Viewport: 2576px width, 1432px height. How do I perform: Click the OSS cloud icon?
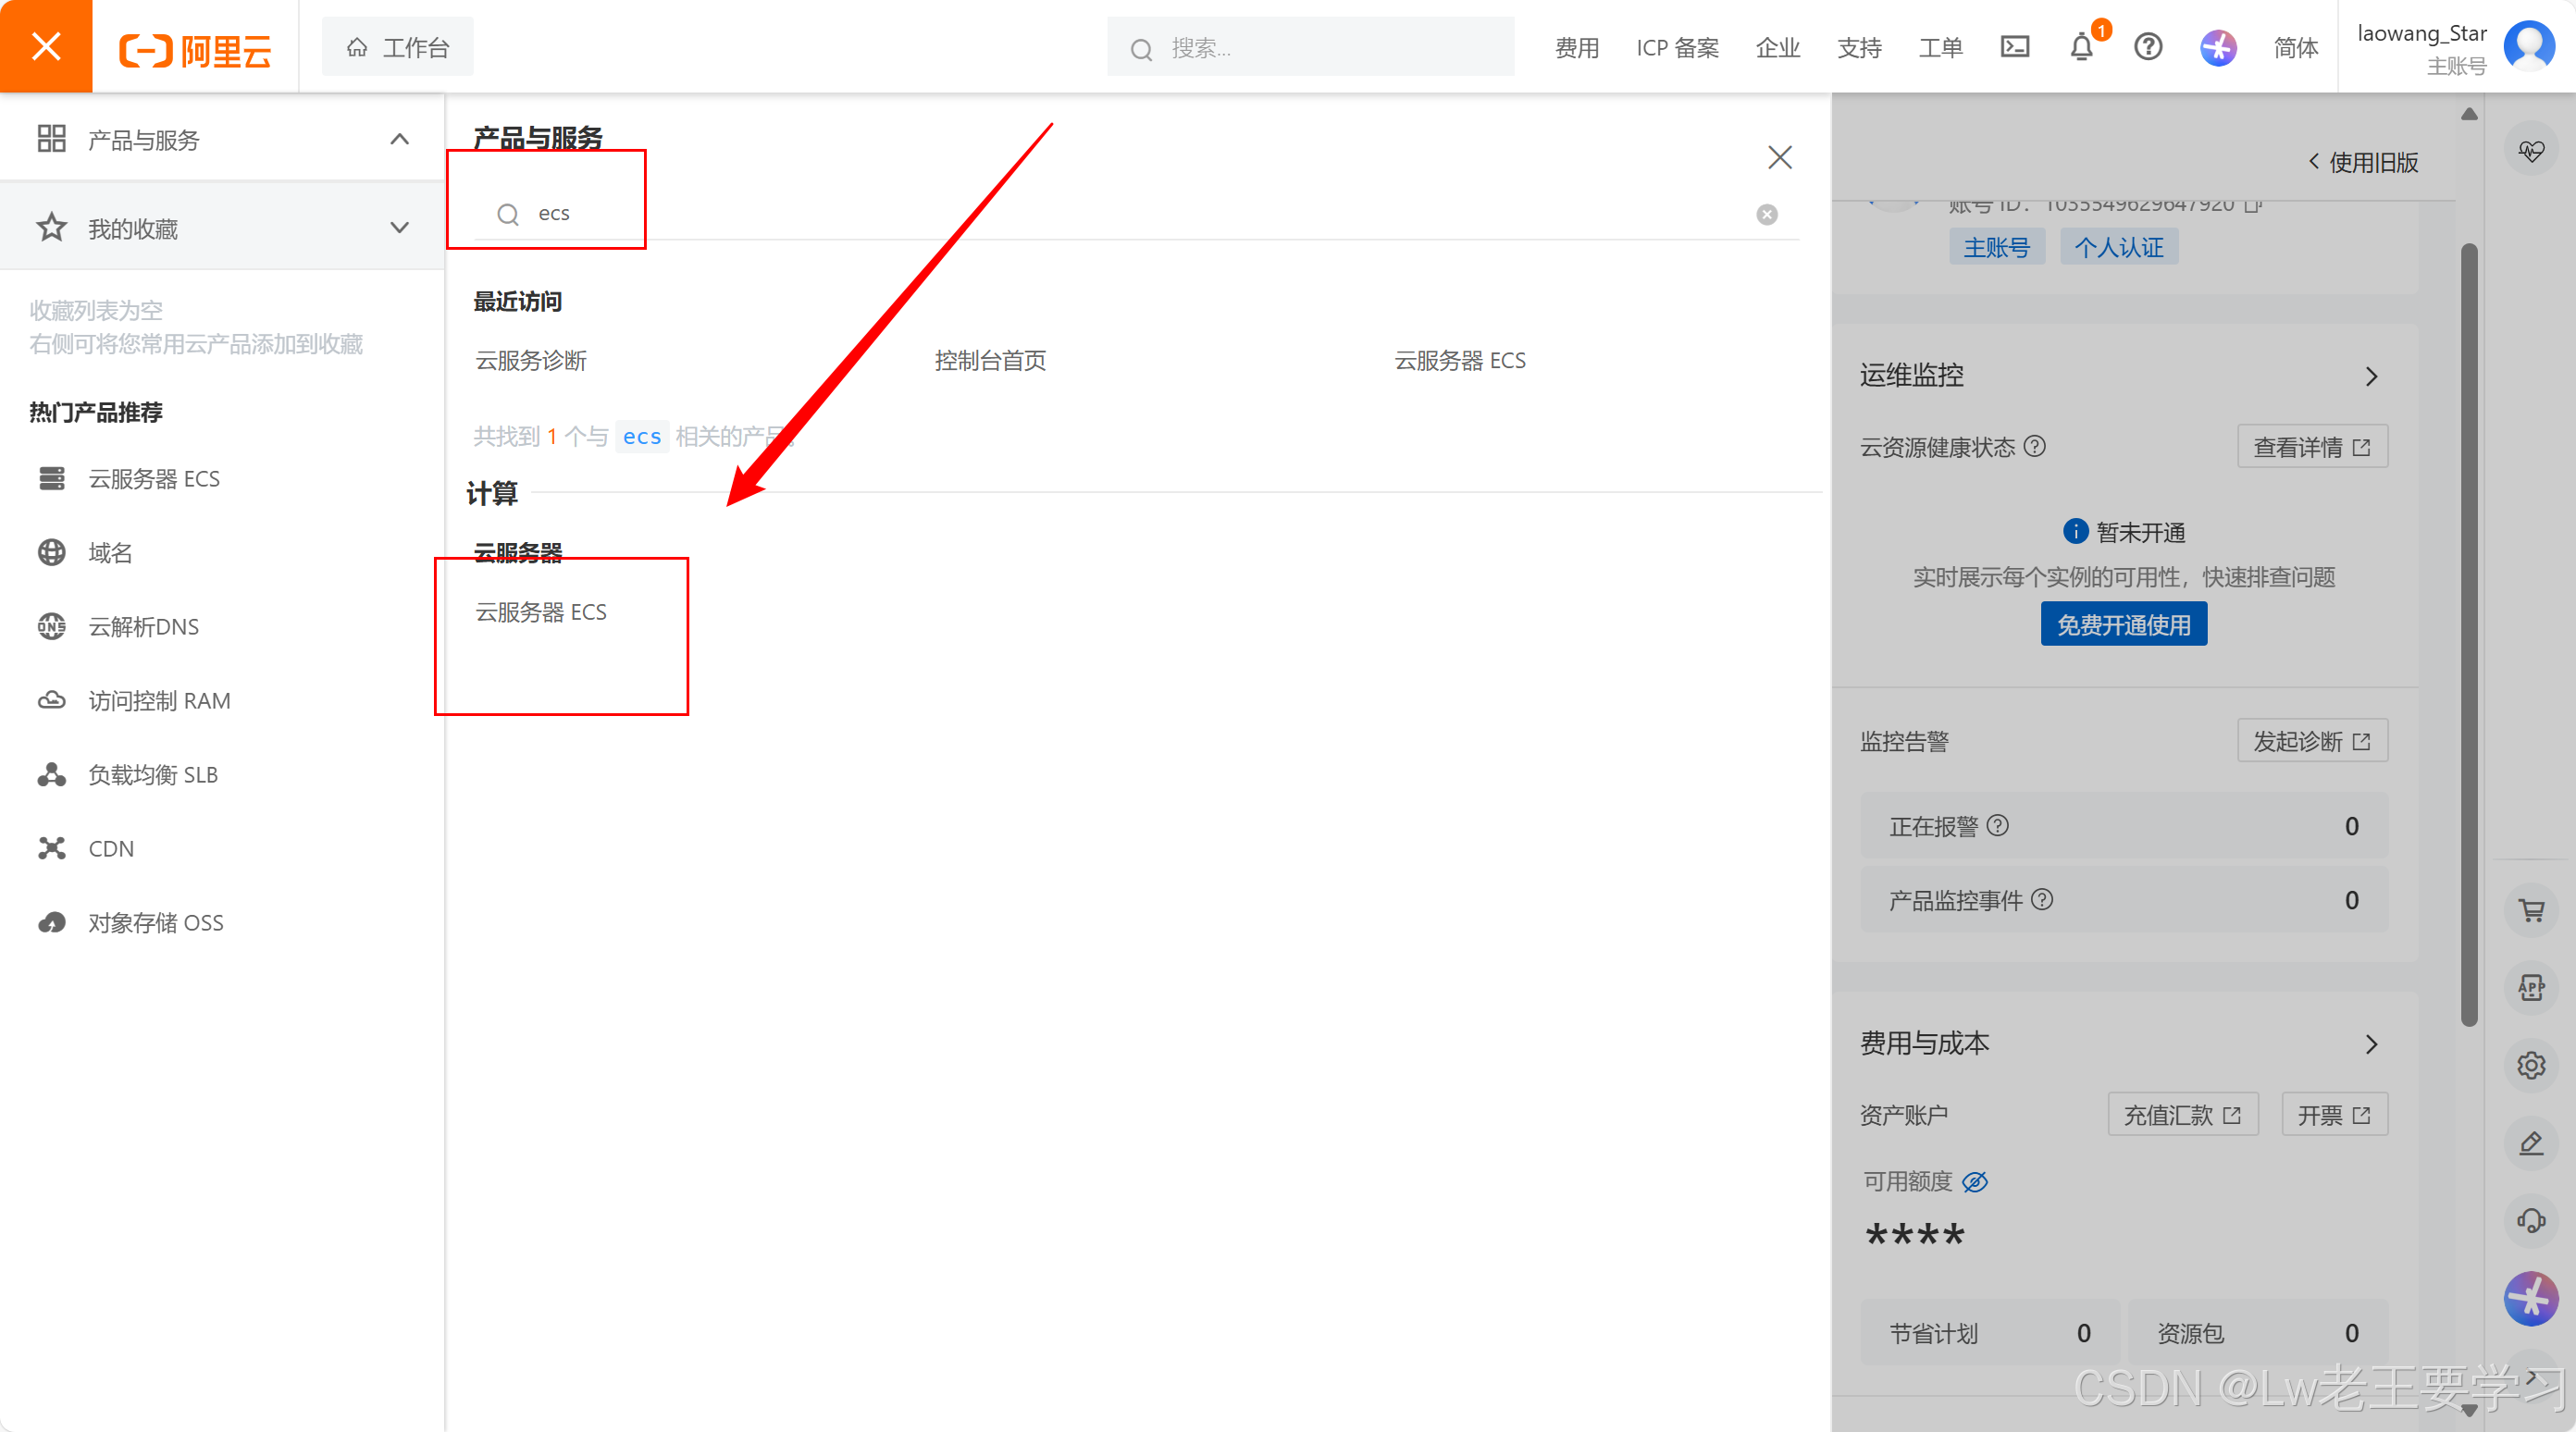51,923
